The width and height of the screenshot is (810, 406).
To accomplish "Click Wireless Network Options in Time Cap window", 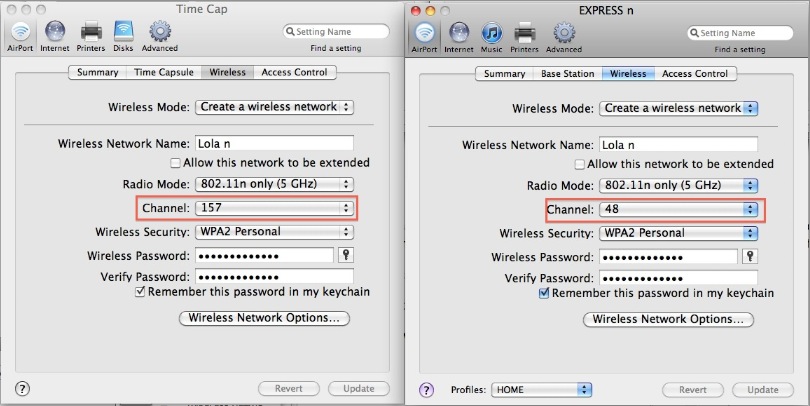I will [x=264, y=318].
